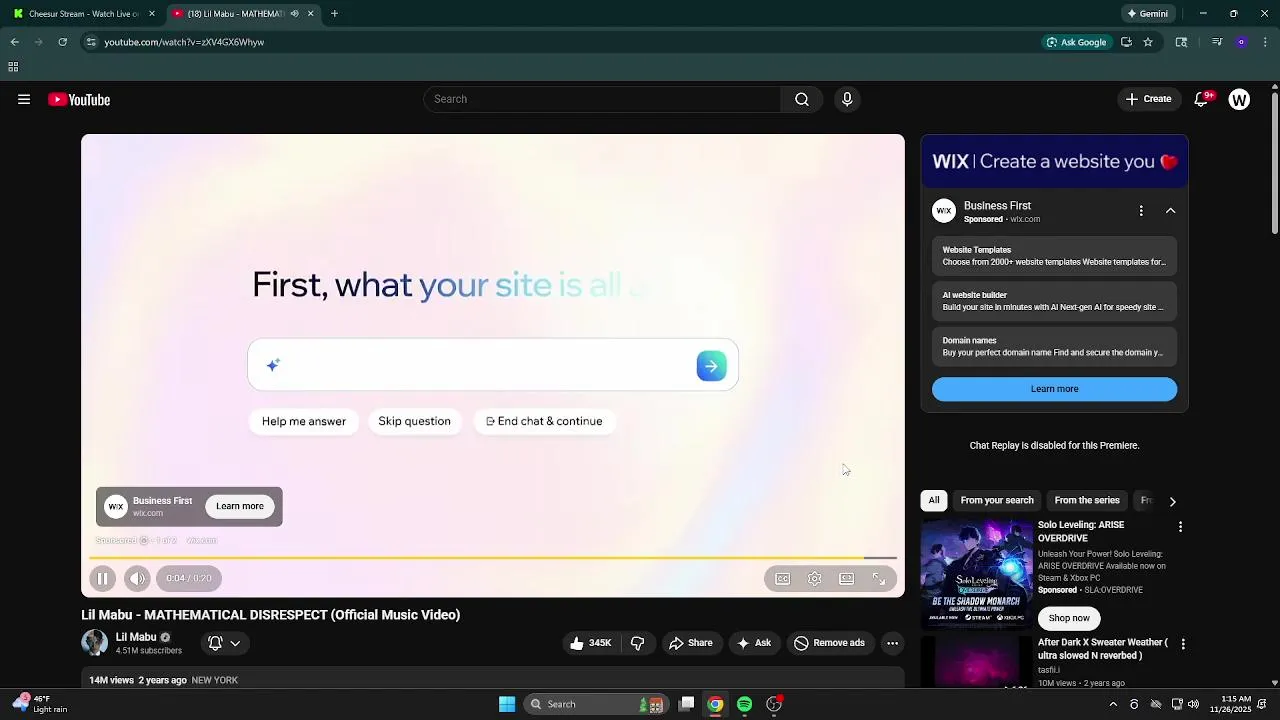Image resolution: width=1280 pixels, height=720 pixels.
Task: Open Domain names ad link
Action: [1054, 346]
